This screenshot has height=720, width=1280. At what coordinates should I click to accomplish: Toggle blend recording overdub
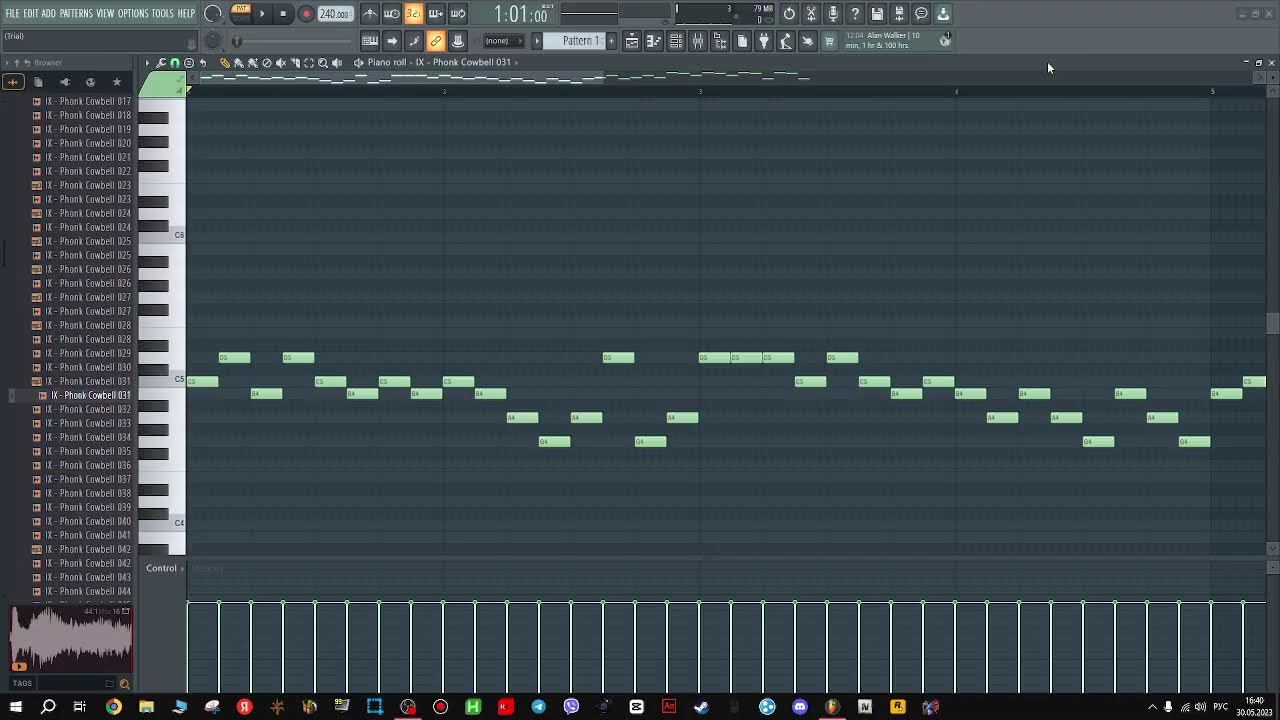[x=436, y=14]
